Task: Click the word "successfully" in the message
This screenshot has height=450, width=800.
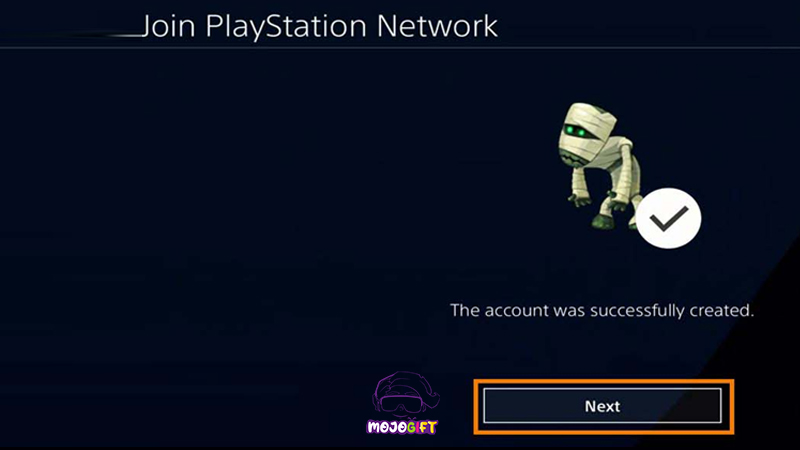Action: tap(637, 310)
